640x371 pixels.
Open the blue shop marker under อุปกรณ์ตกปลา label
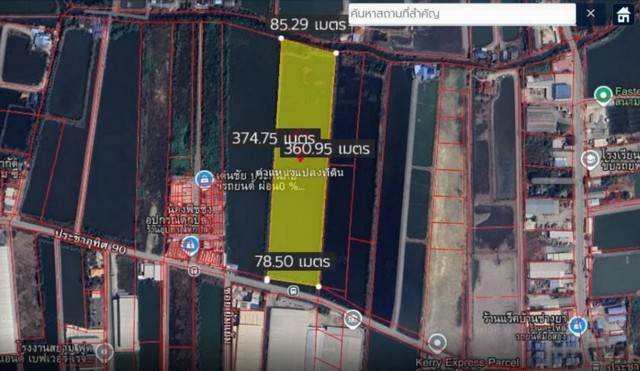pyautogui.click(x=190, y=246)
